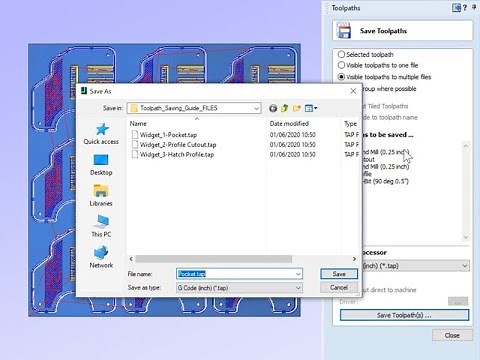Toggle the Toolpaths panel pin icon

pyautogui.click(x=474, y=7)
